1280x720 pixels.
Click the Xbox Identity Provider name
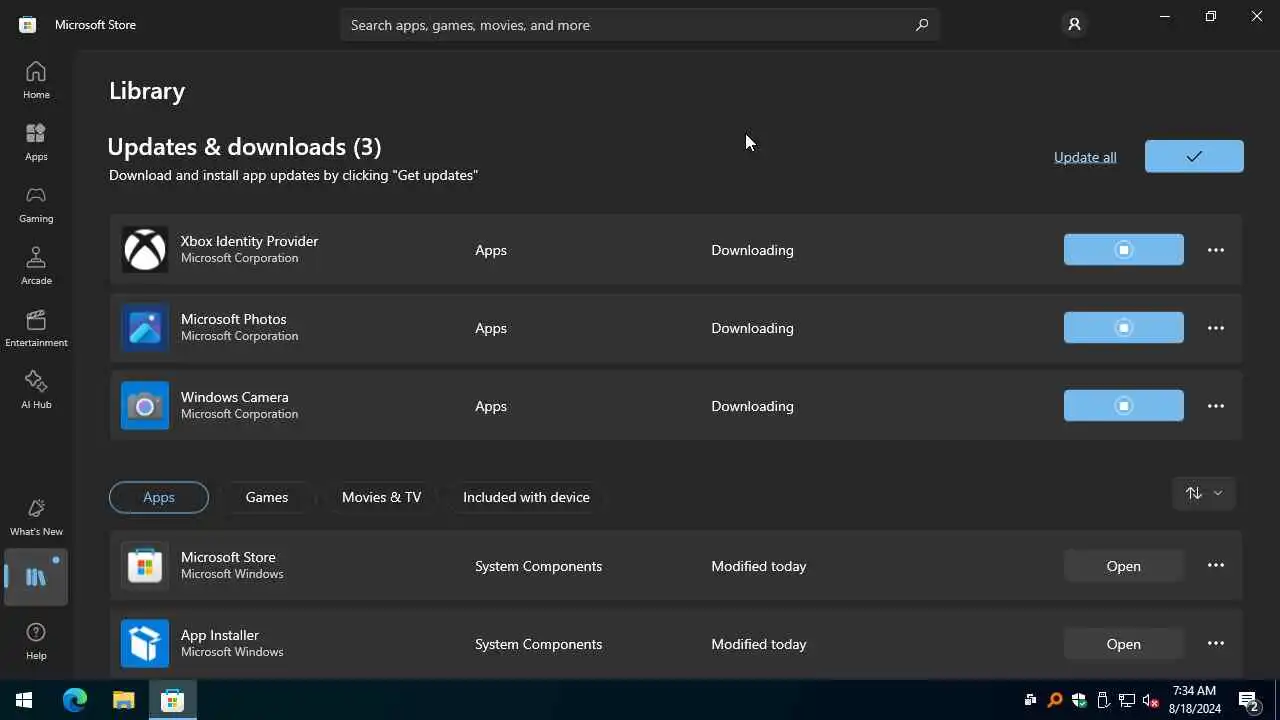point(249,241)
